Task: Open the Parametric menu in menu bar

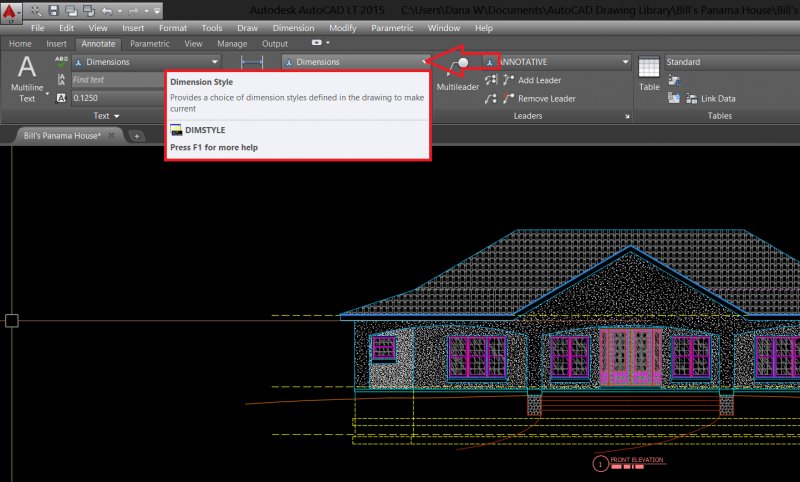Action: pos(392,28)
